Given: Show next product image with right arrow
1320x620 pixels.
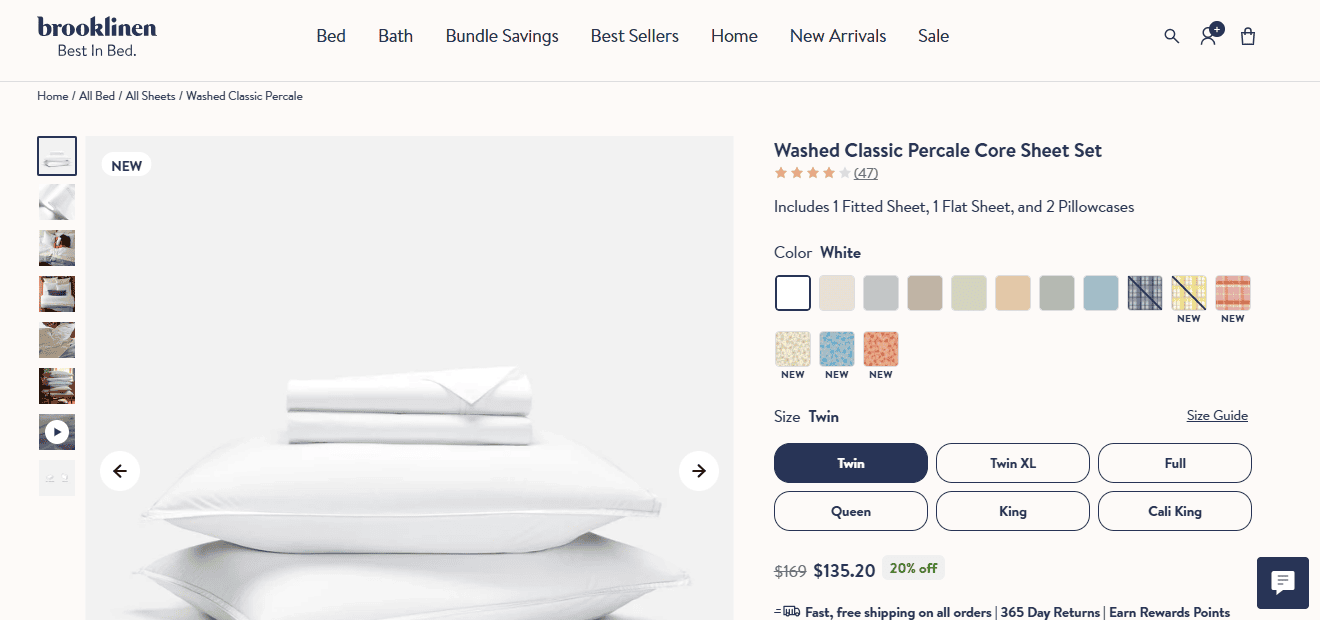Looking at the screenshot, I should 699,470.
